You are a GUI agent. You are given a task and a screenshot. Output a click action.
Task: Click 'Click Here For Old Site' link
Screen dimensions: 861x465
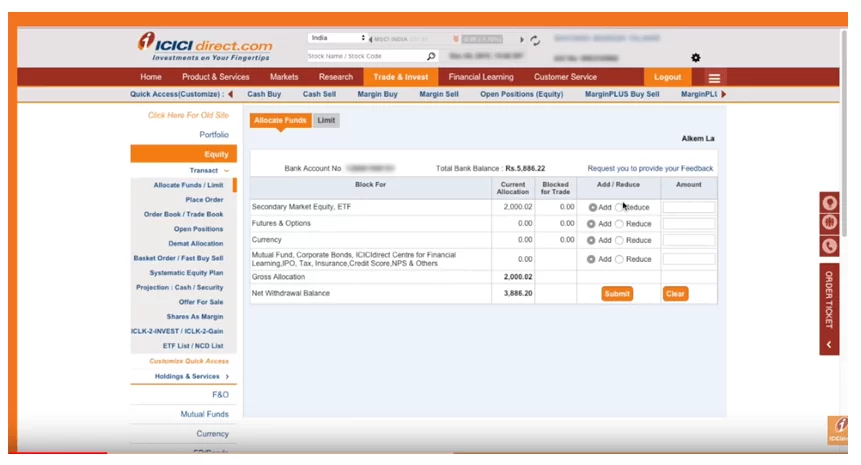click(188, 115)
